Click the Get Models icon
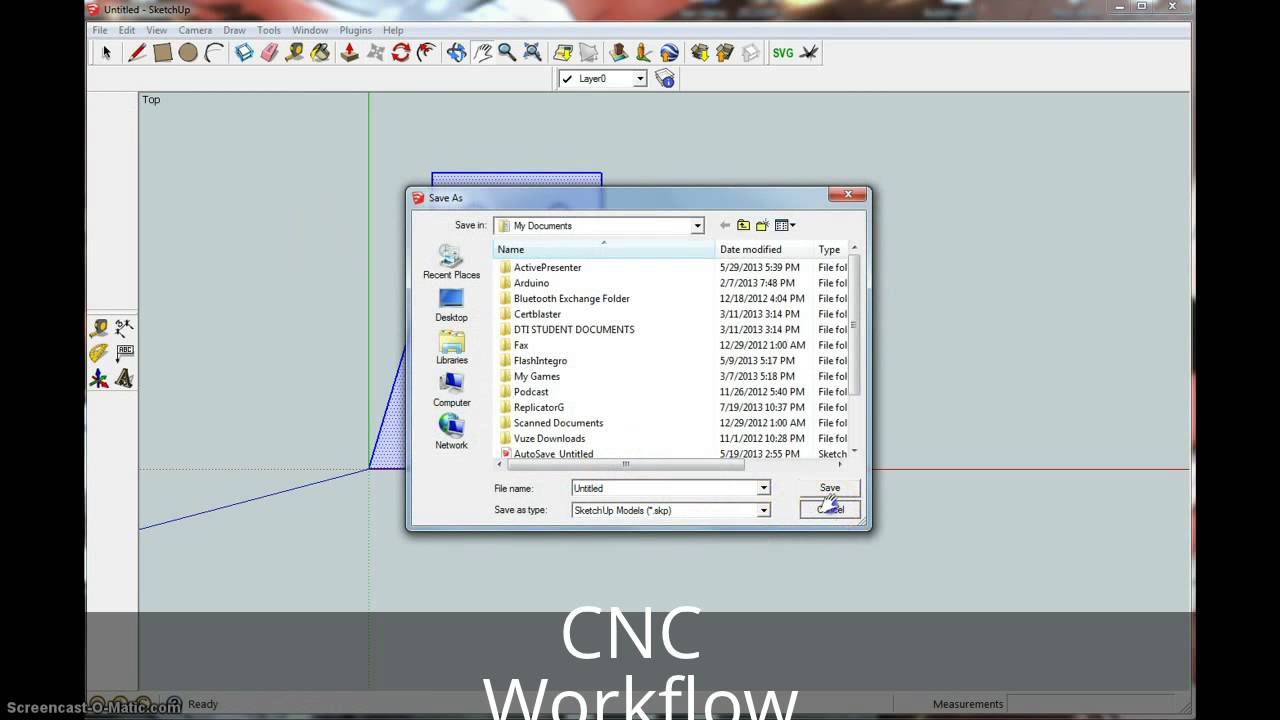1280x720 pixels. (699, 53)
